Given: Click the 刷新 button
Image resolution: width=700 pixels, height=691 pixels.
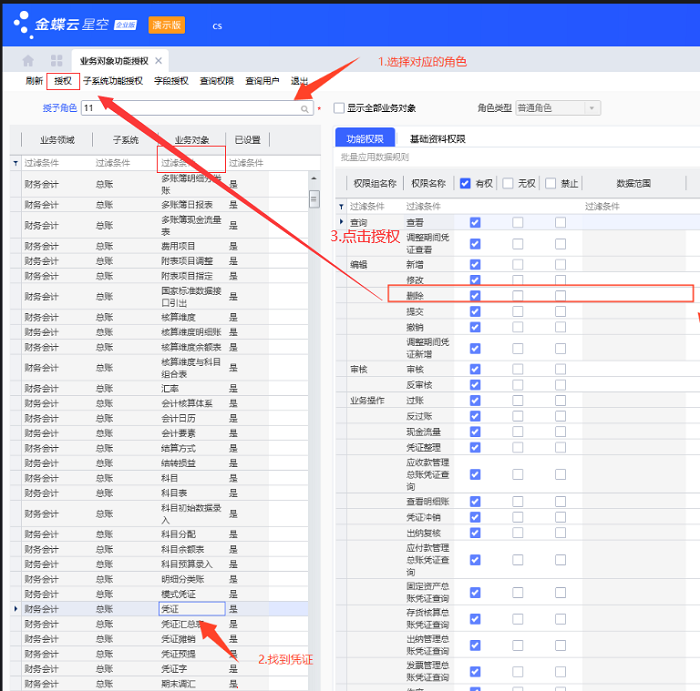Looking at the screenshot, I should tap(34, 81).
